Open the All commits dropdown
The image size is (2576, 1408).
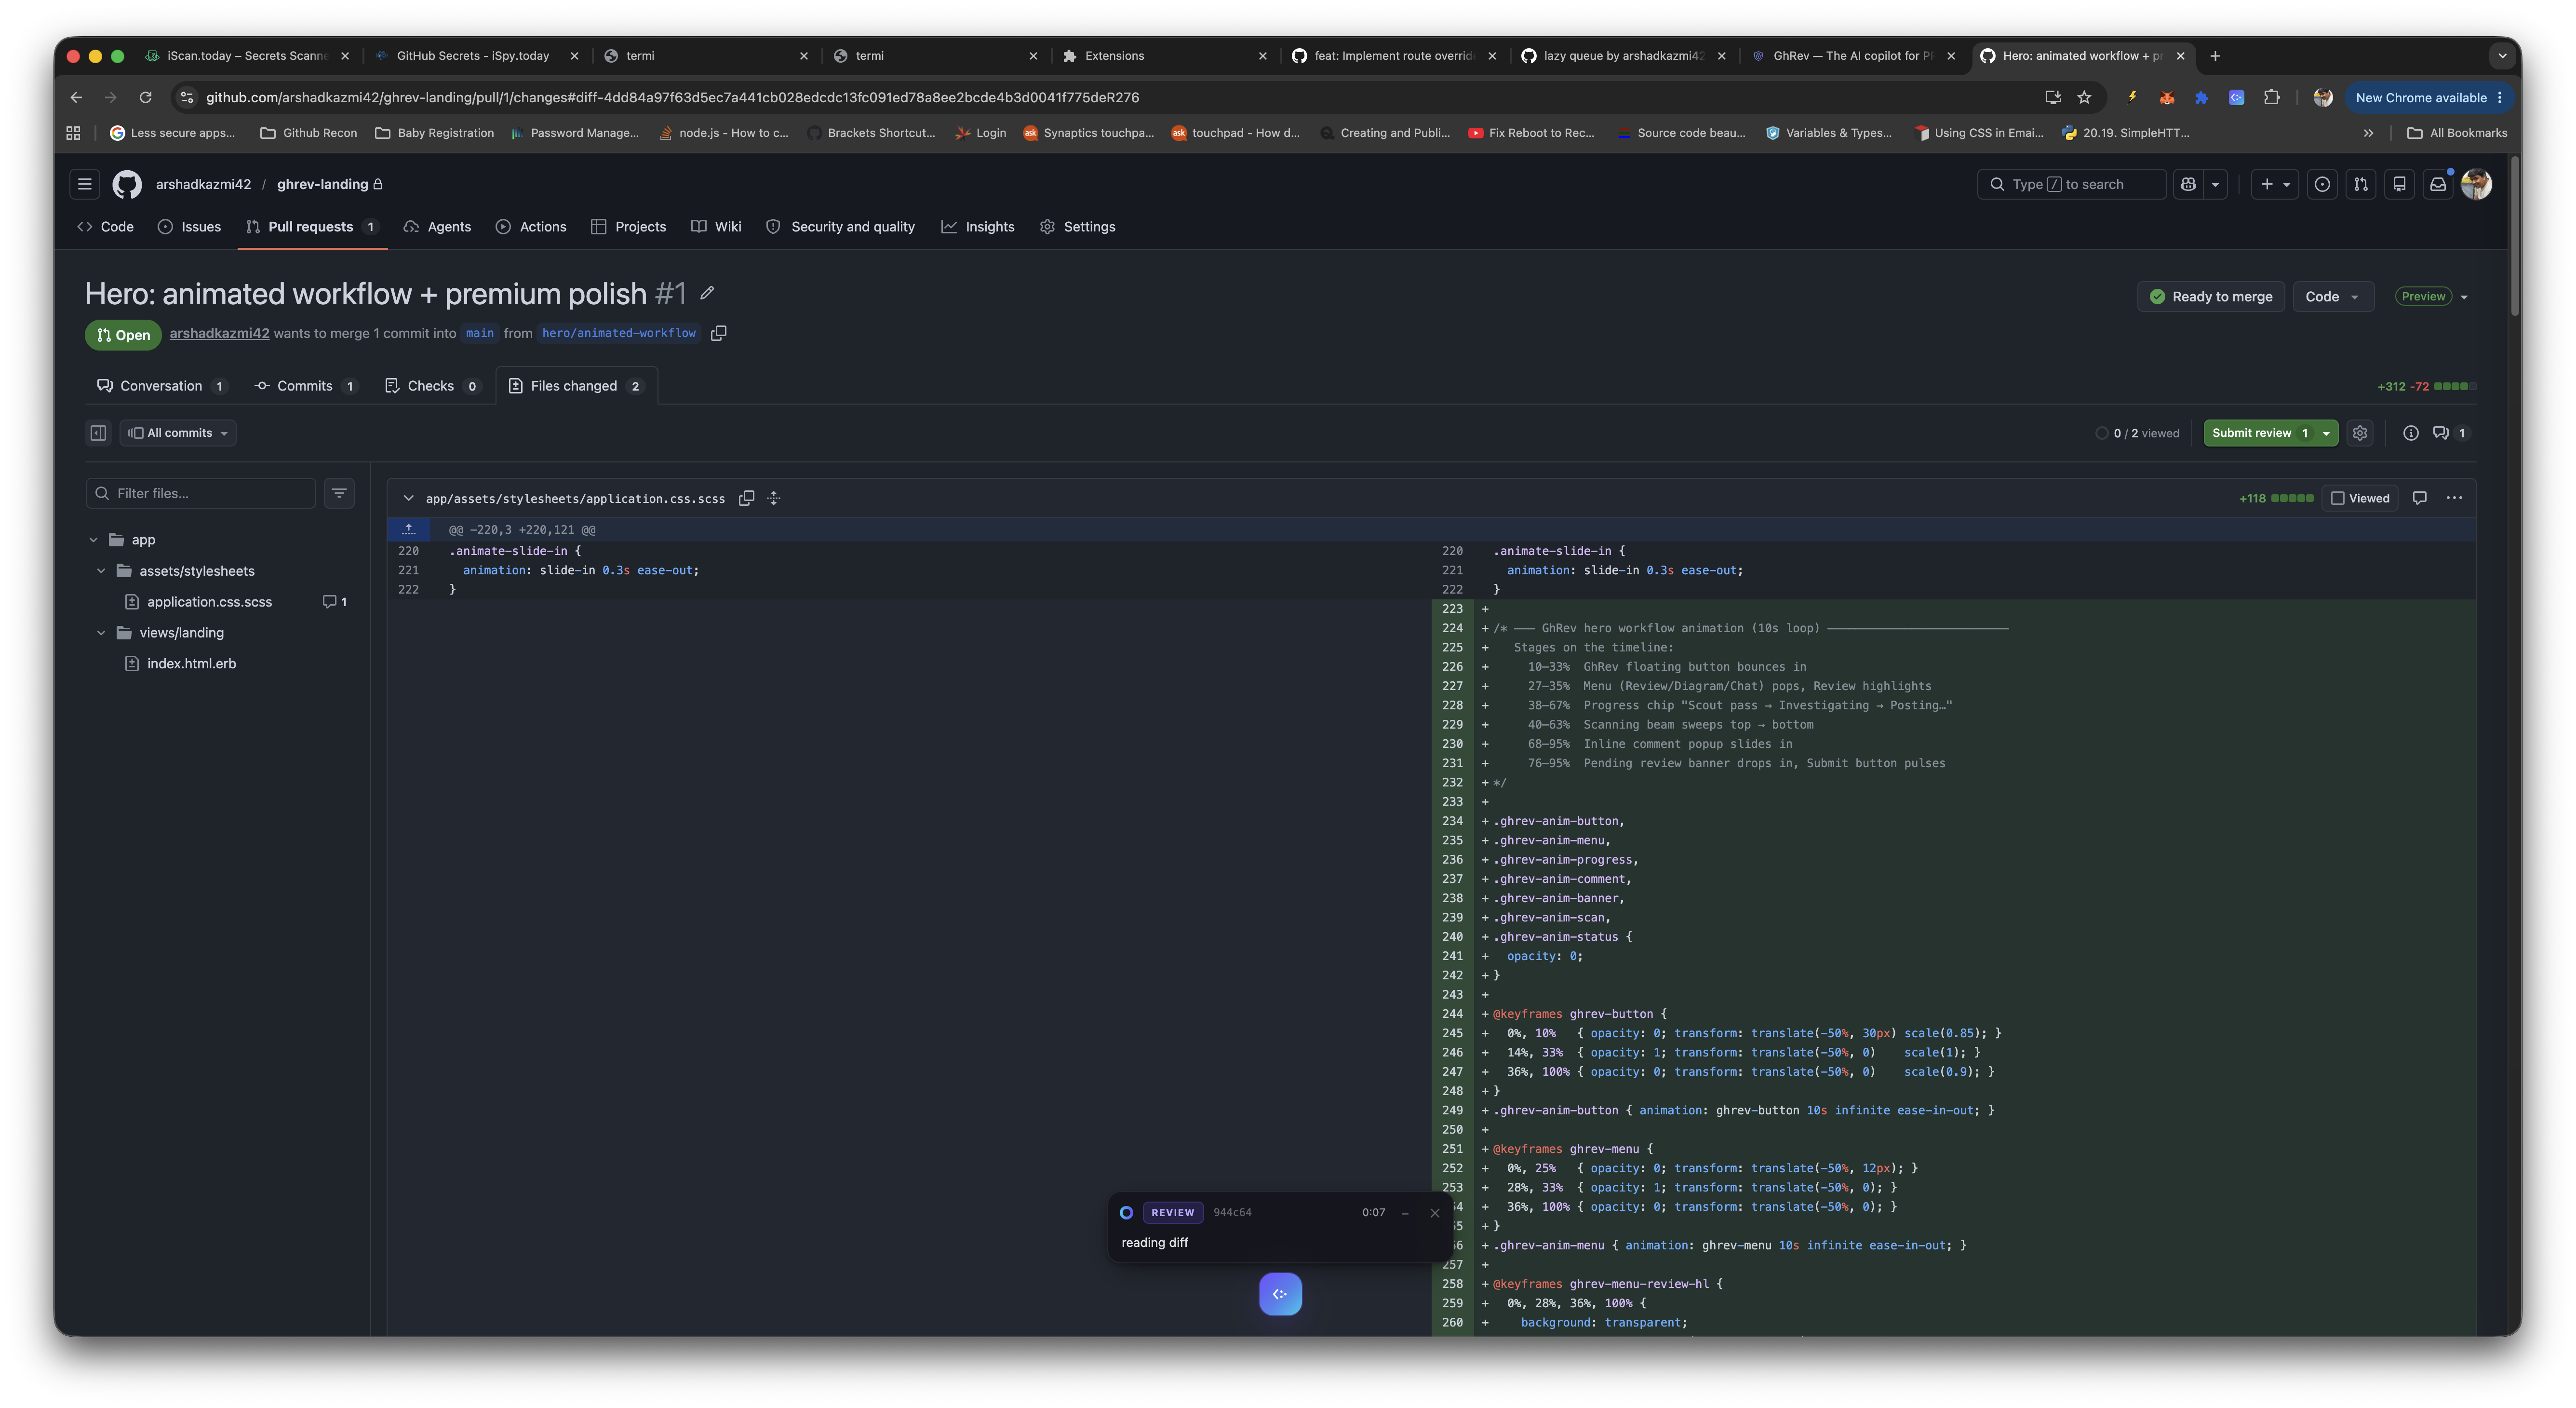click(x=178, y=433)
